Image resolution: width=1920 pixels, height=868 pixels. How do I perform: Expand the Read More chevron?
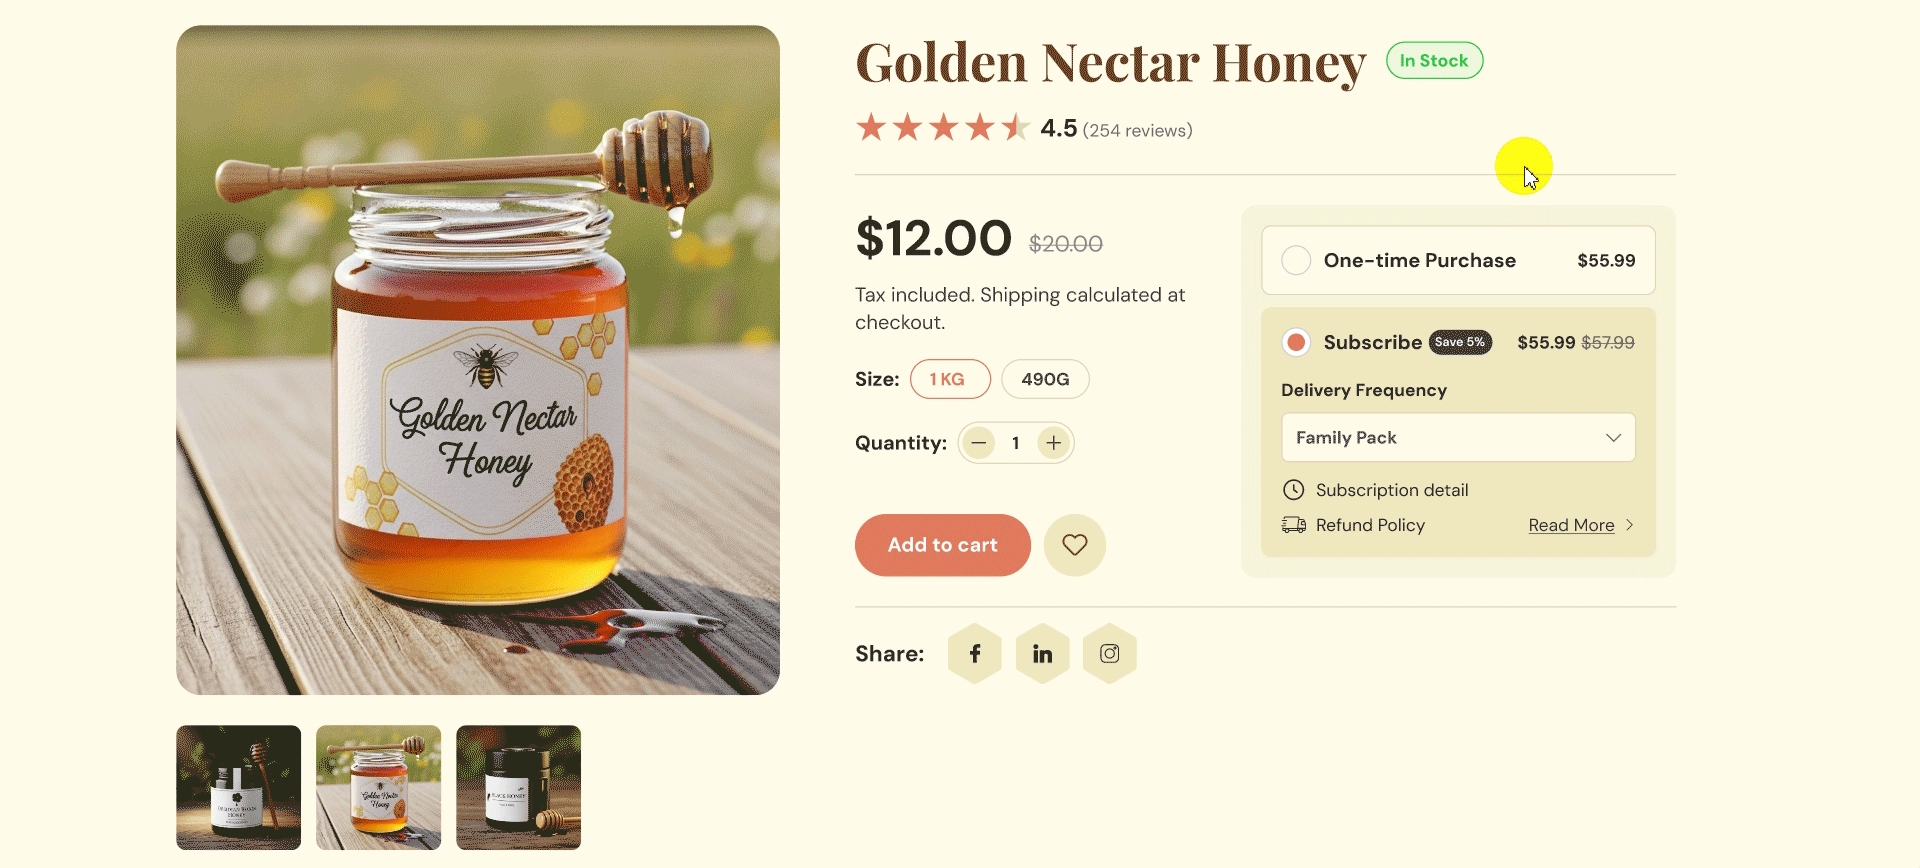(x=1630, y=525)
